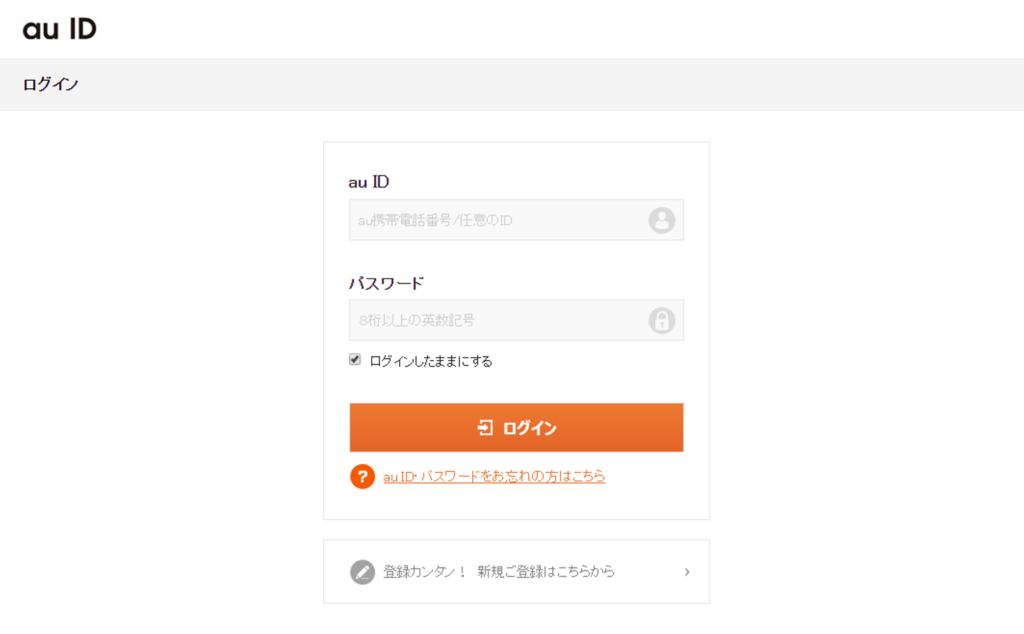Click the au ID field label
The height and width of the screenshot is (634, 1024).
point(369,182)
